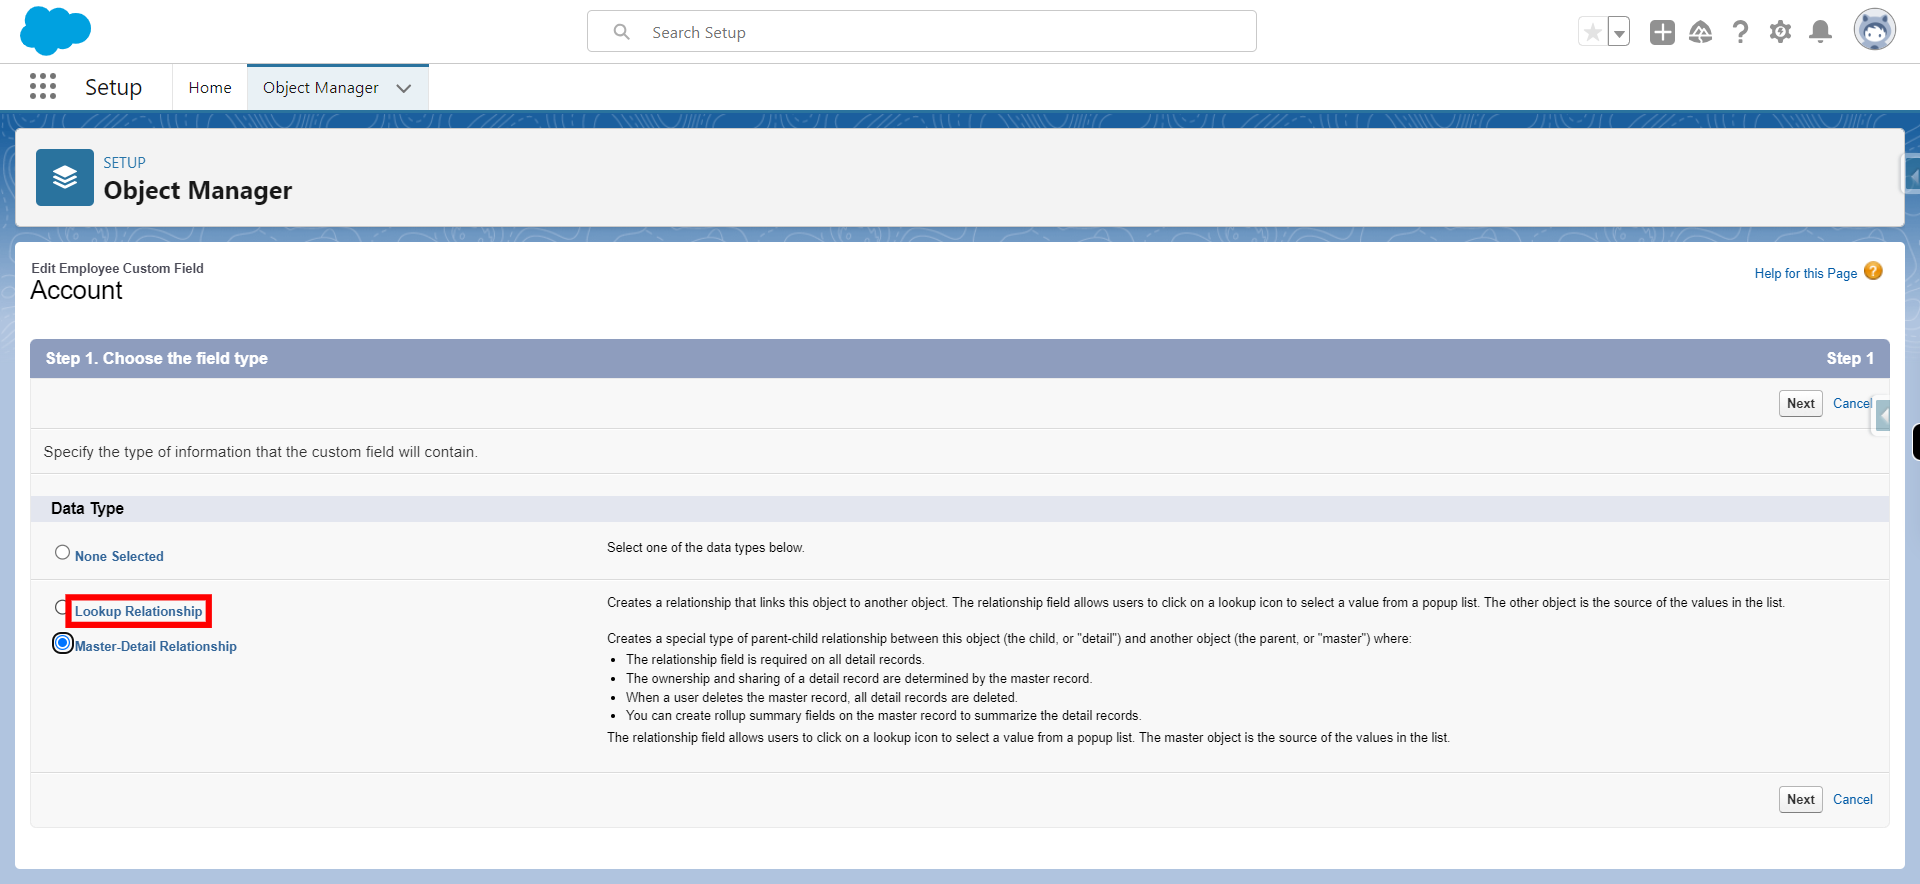
Task: Click the Data Type section heading
Action: coord(87,508)
